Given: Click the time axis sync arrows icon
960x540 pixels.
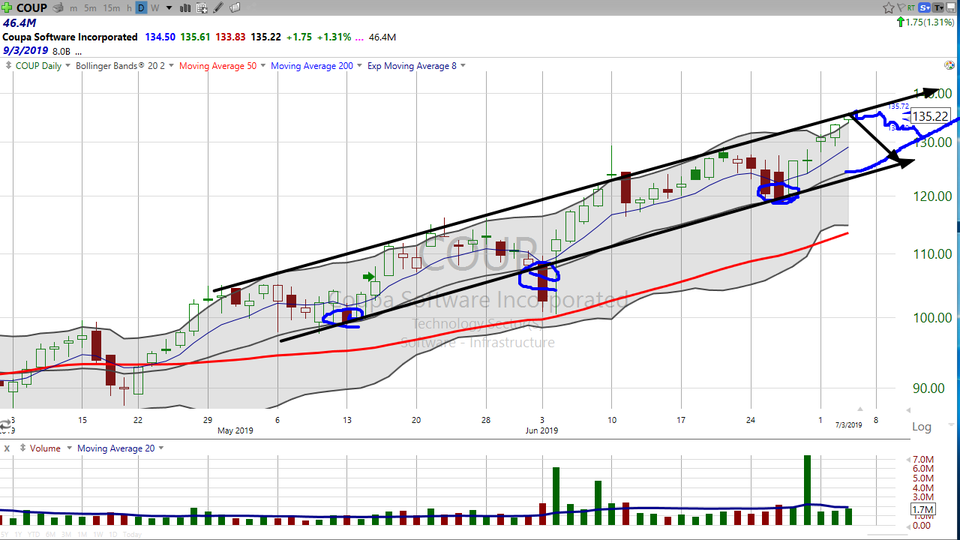Looking at the screenshot, I should click(x=6, y=424).
